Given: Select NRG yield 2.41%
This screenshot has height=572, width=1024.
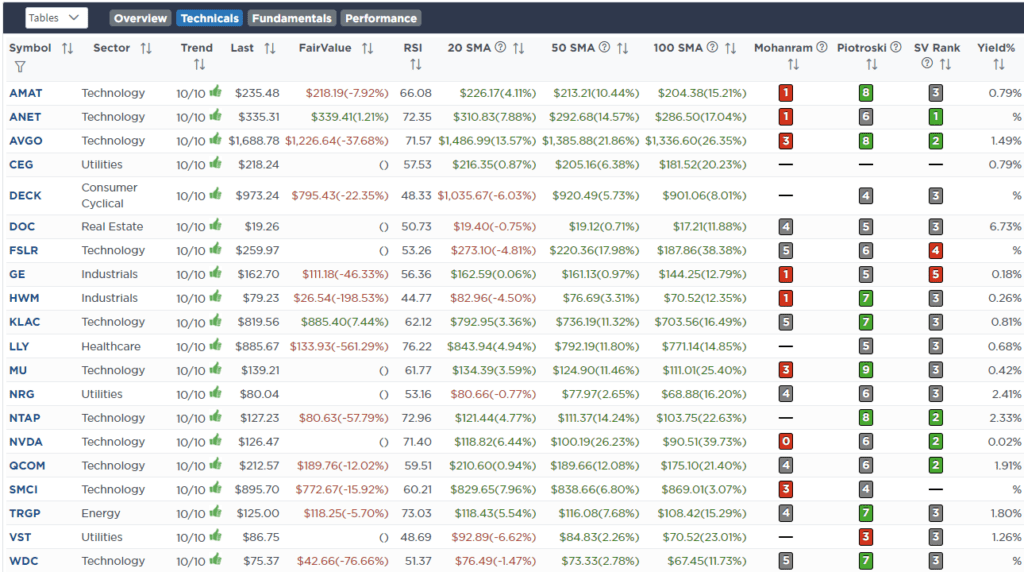Looking at the screenshot, I should tap(1006, 394).
